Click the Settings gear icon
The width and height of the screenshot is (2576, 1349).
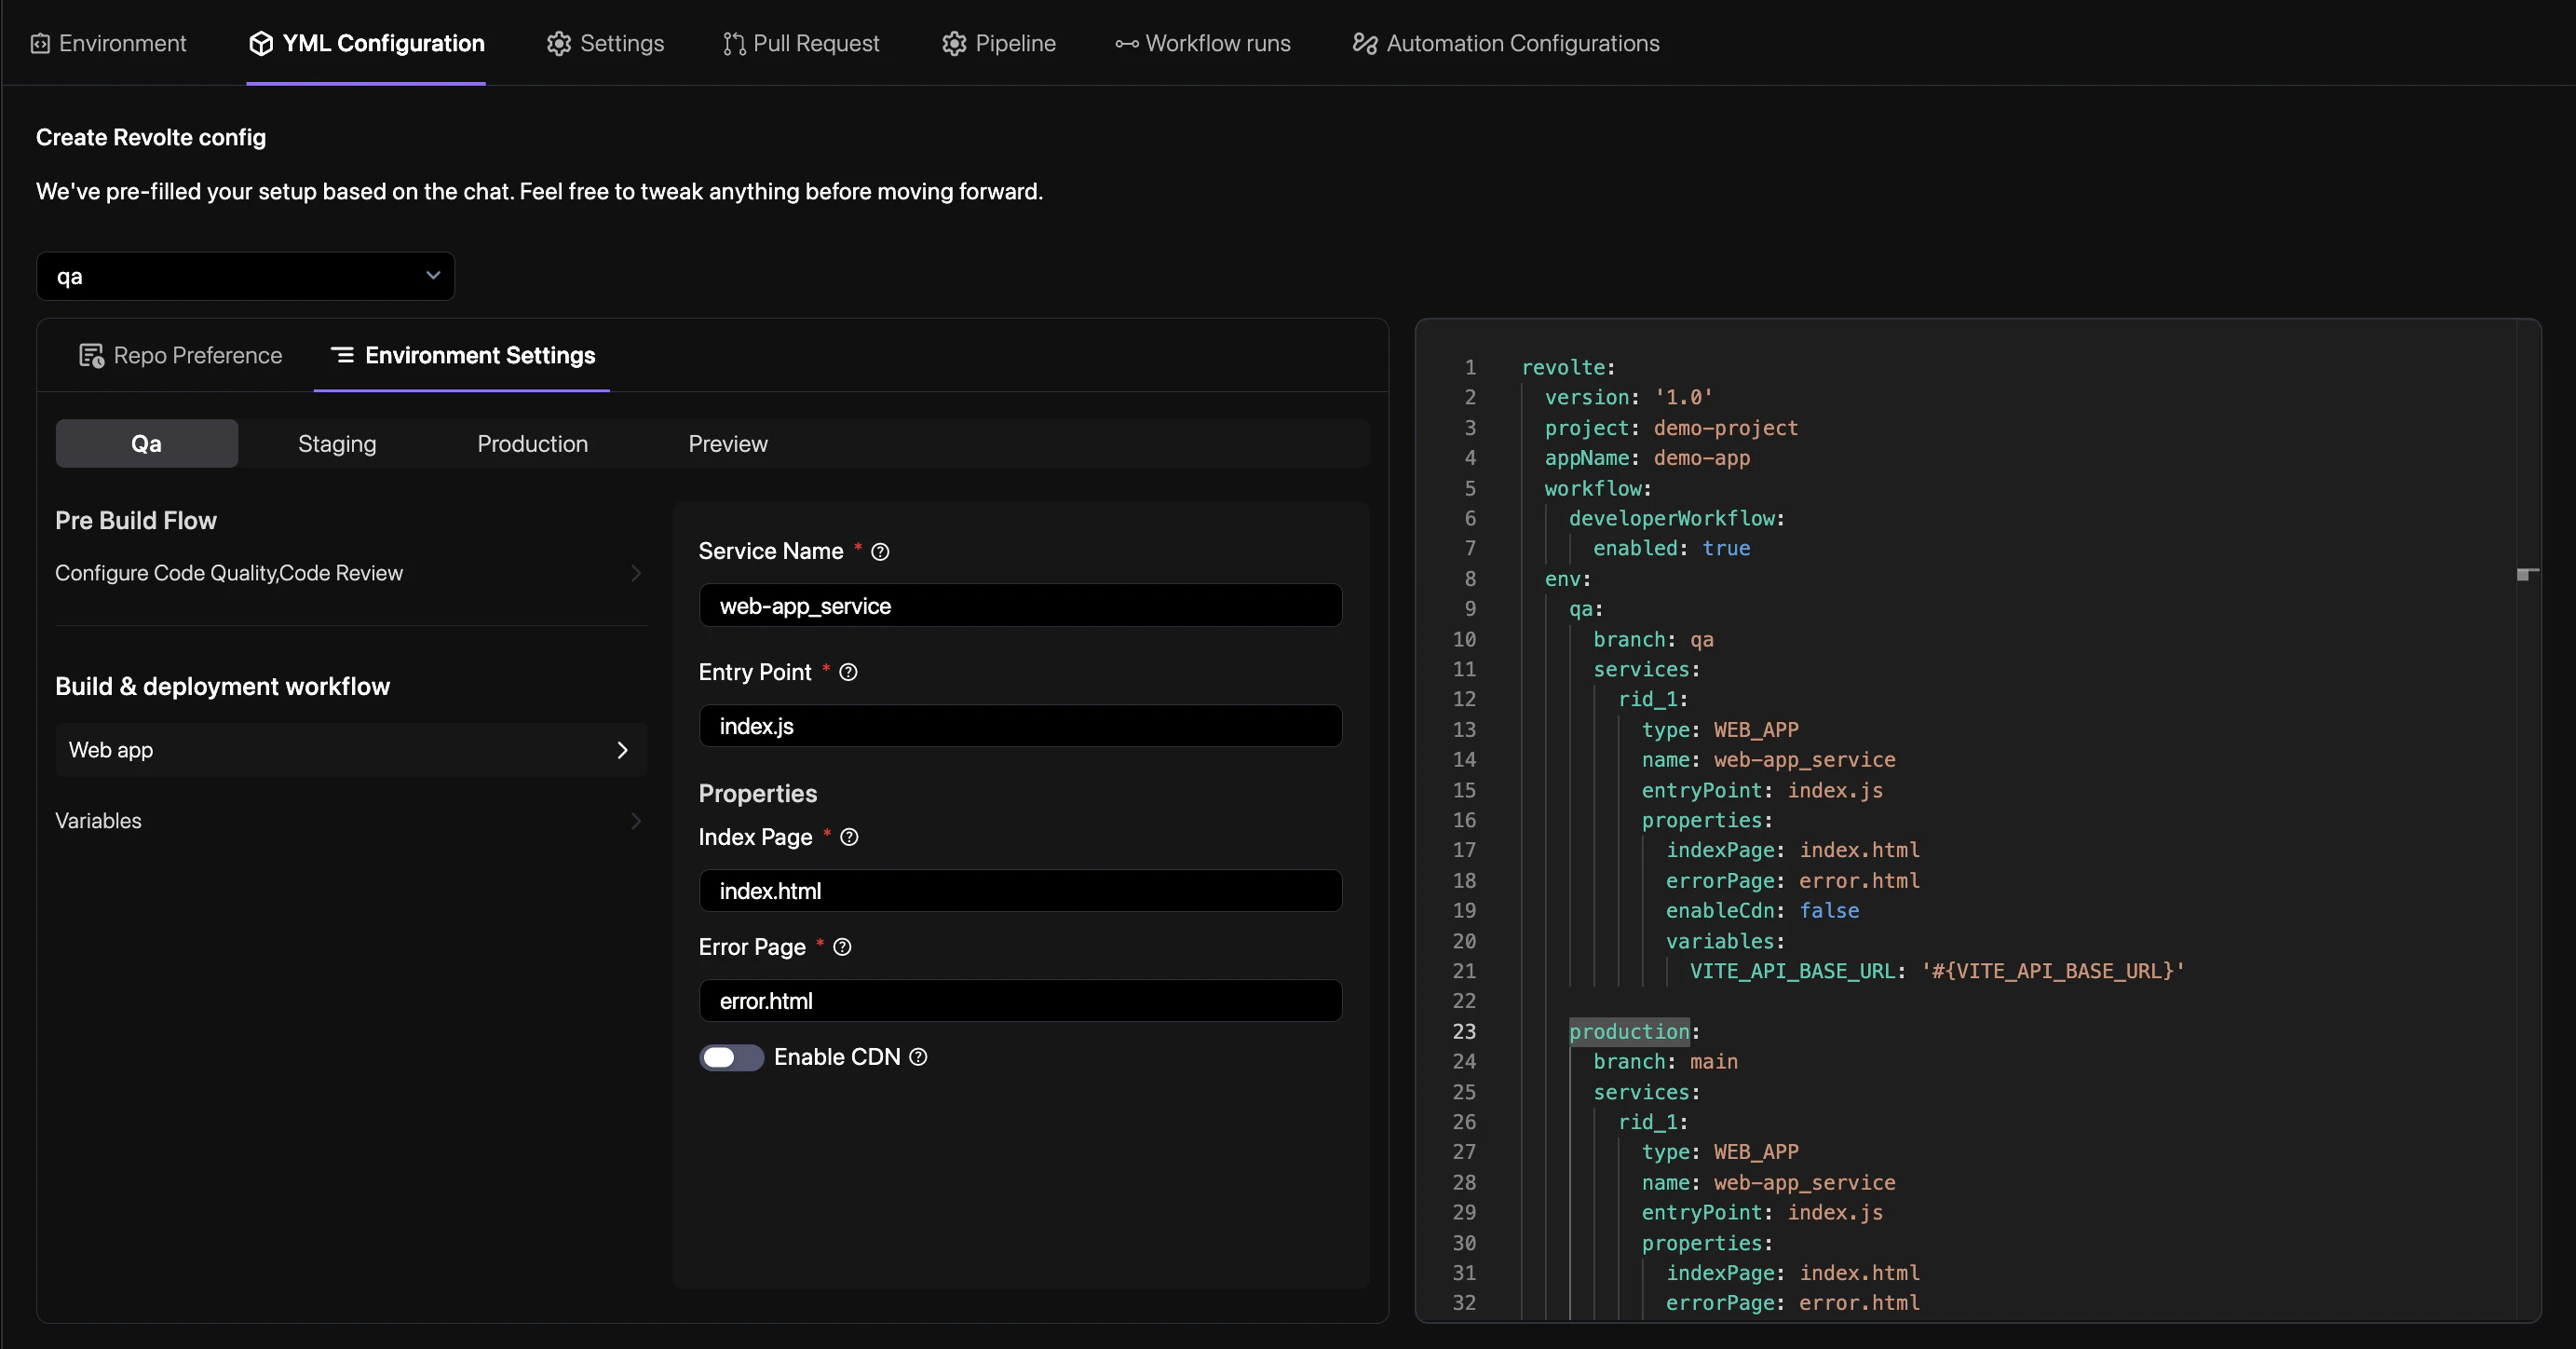pyautogui.click(x=558, y=44)
